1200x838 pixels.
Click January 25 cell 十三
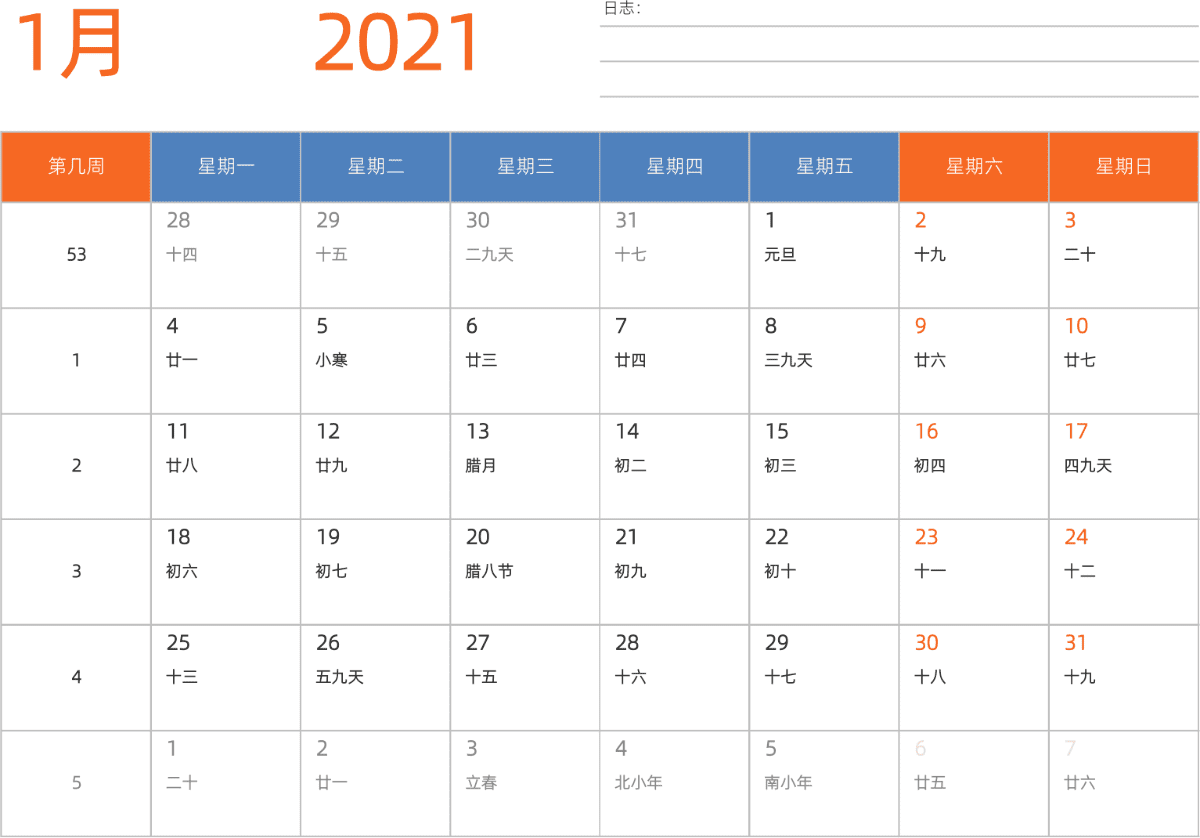[x=226, y=678]
